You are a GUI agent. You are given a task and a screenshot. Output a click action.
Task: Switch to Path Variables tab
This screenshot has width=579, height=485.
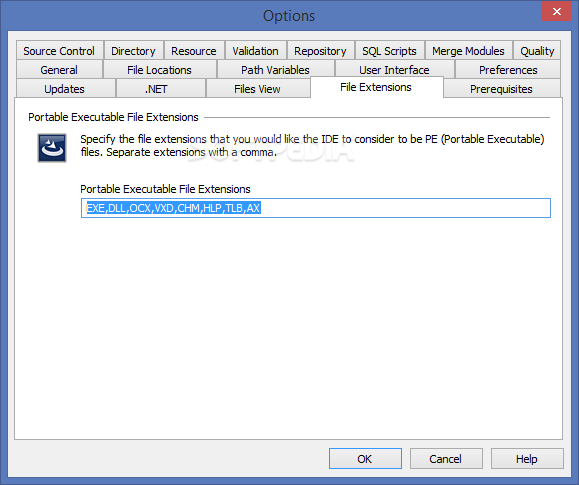[x=275, y=70]
